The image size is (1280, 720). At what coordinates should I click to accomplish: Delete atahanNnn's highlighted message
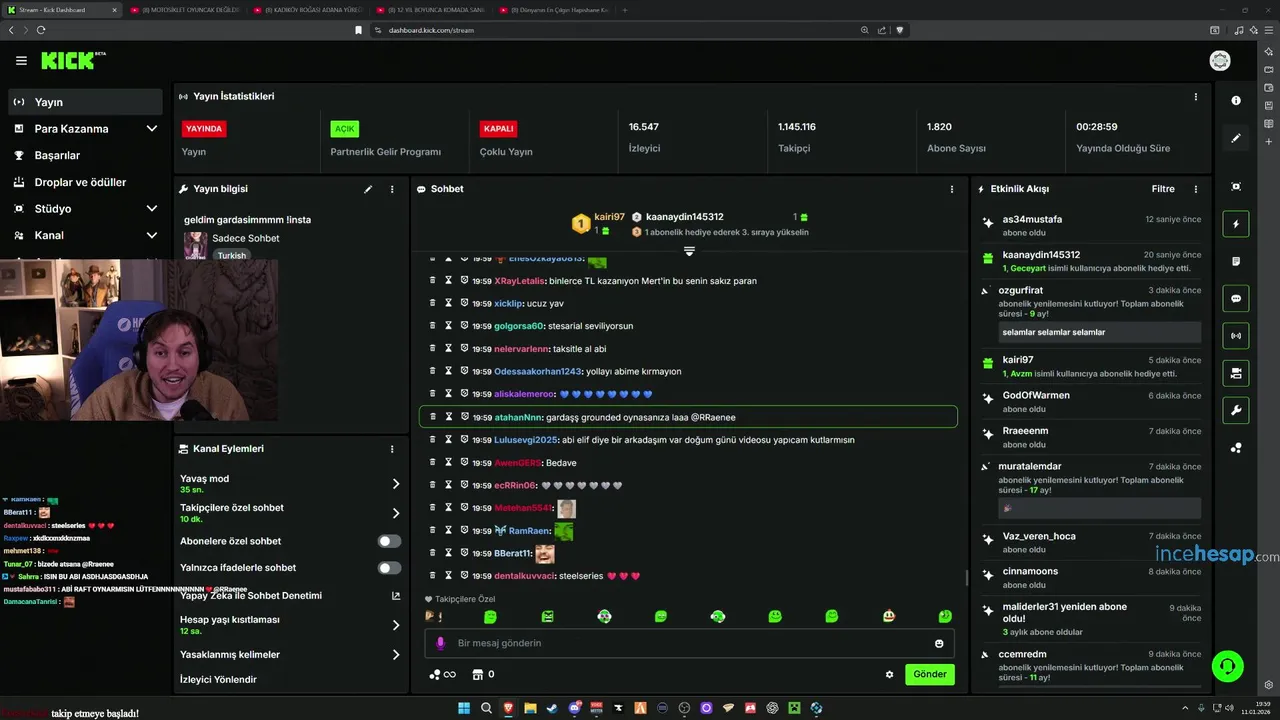tap(432, 417)
